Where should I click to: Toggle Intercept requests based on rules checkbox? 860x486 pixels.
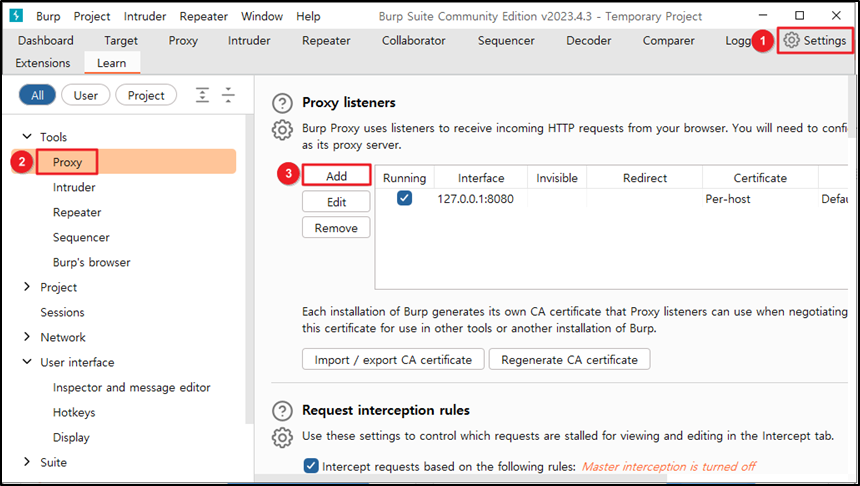point(310,466)
